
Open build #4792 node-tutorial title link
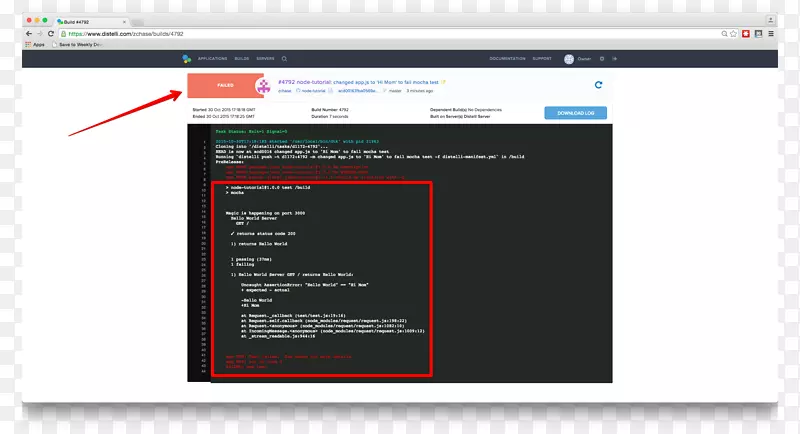click(x=358, y=82)
